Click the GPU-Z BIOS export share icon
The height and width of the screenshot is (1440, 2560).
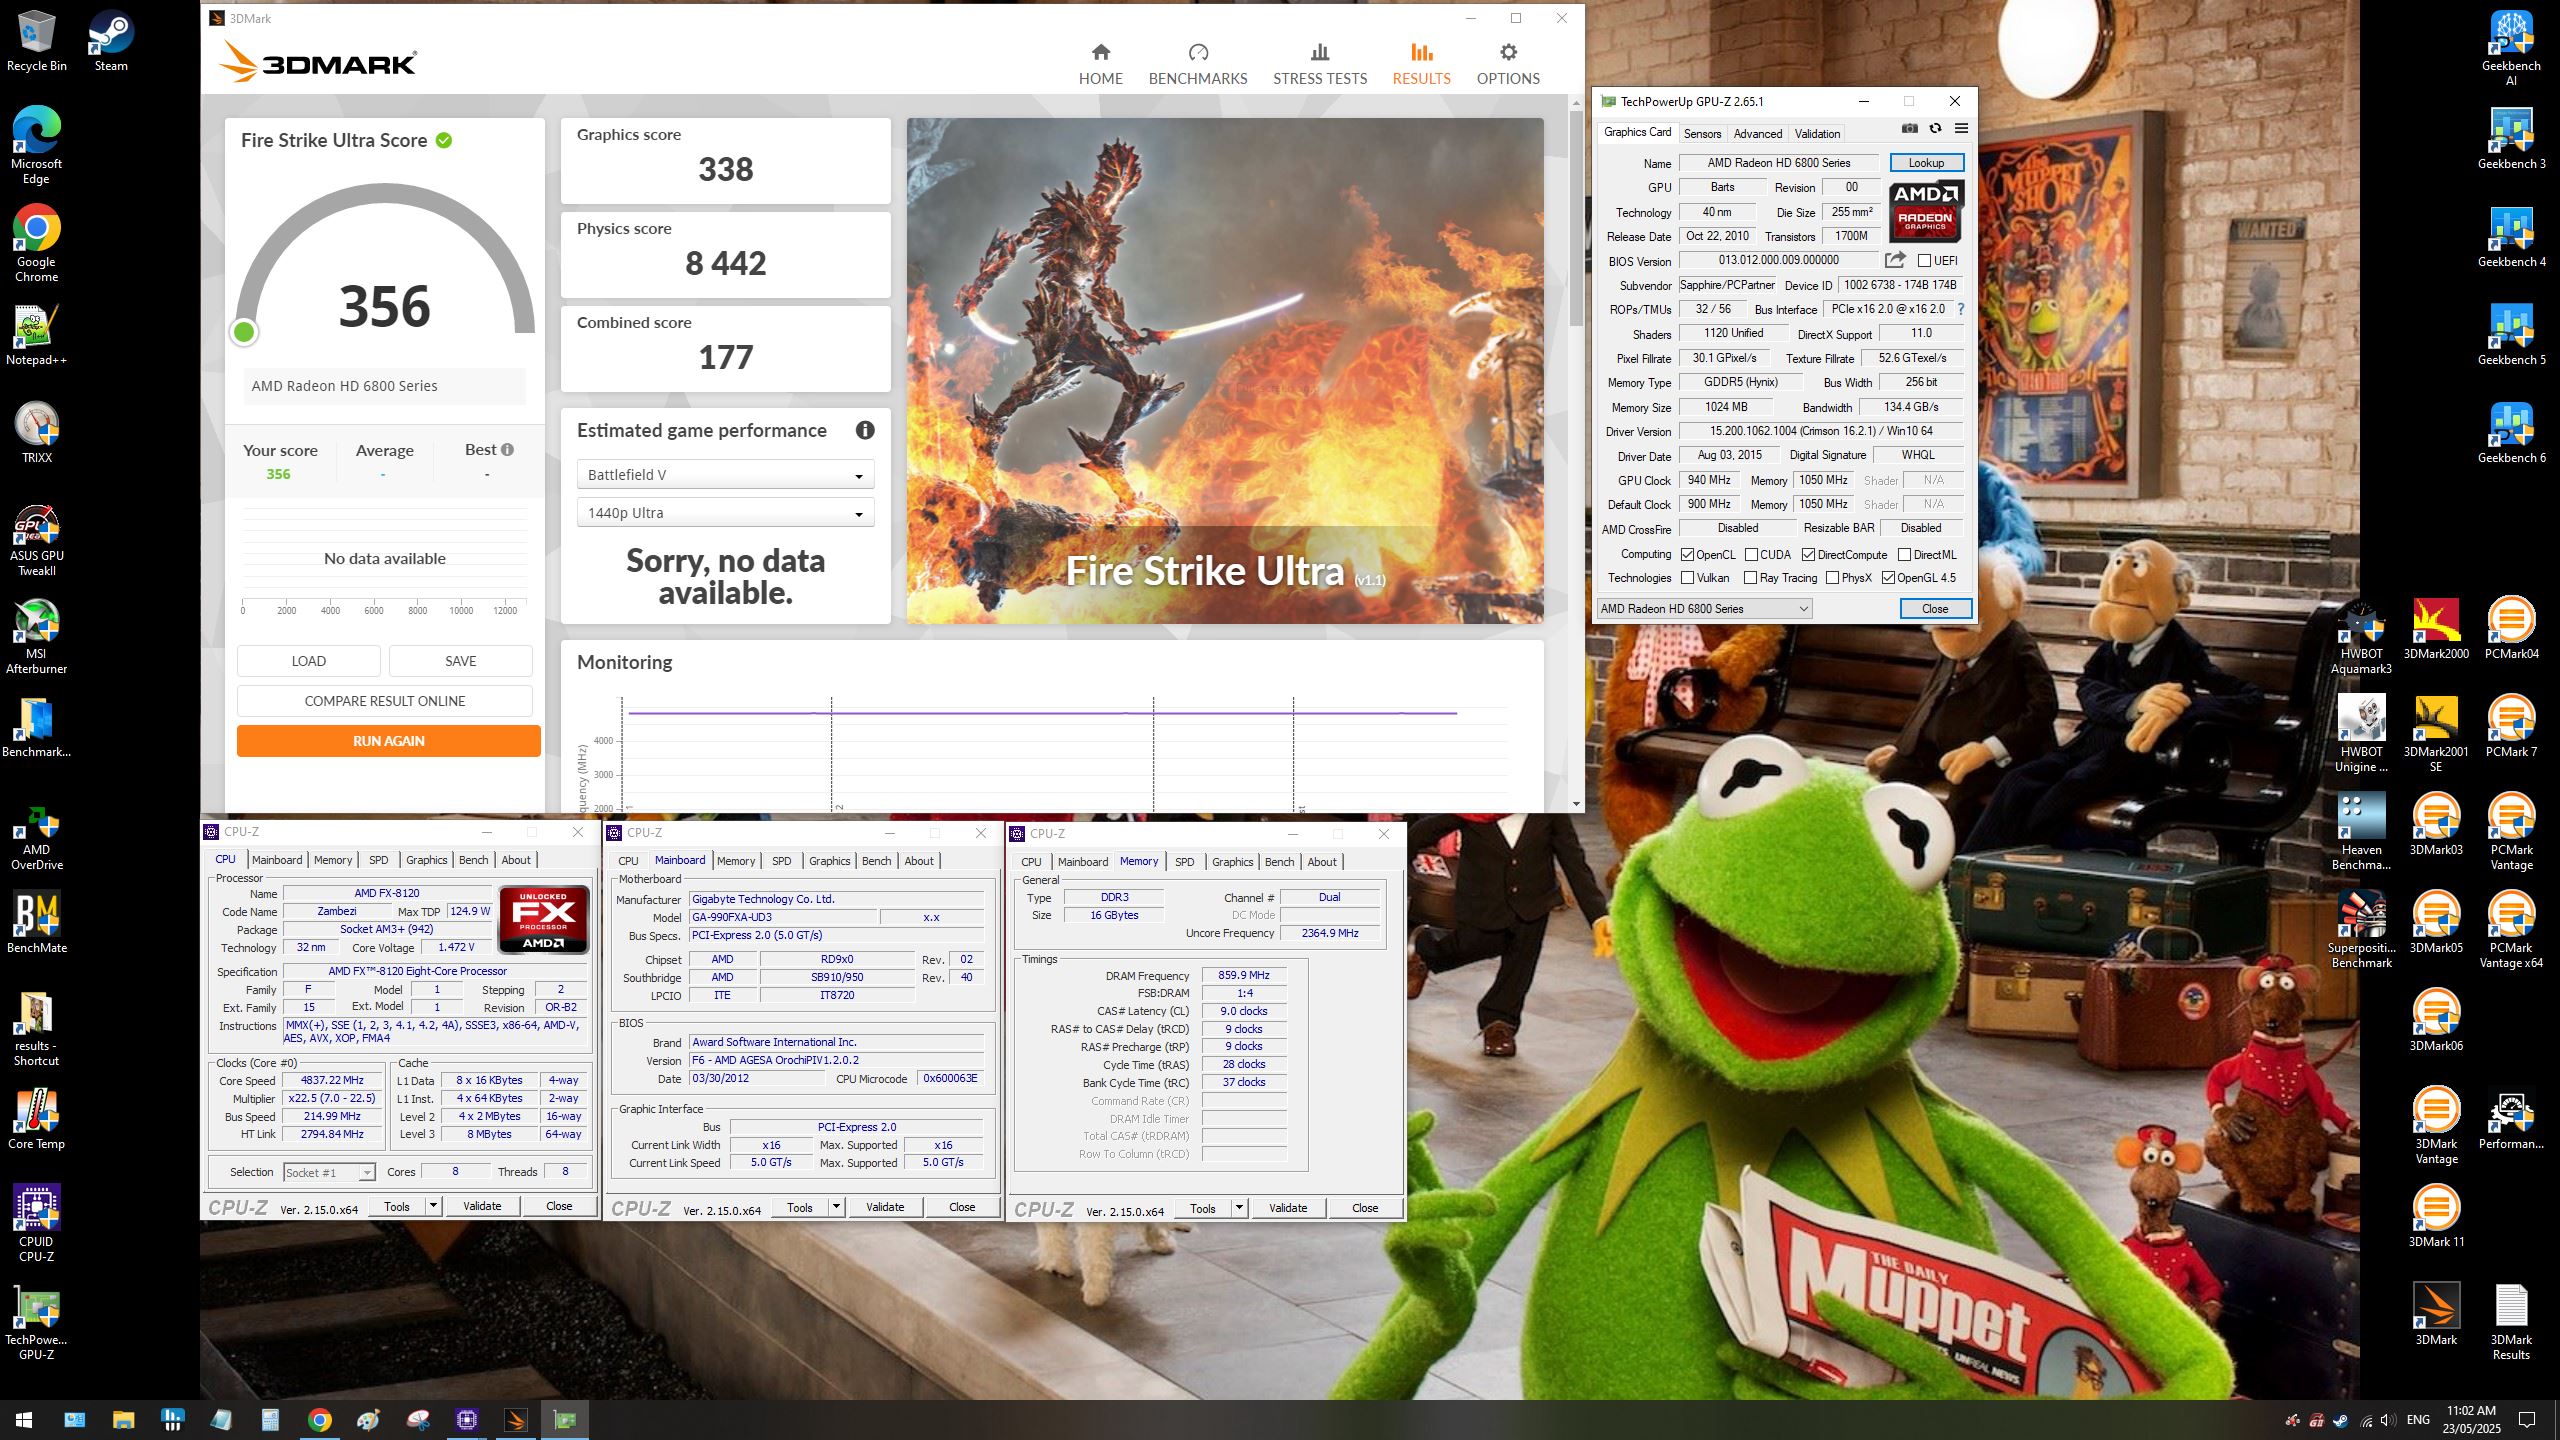pyautogui.click(x=1894, y=260)
